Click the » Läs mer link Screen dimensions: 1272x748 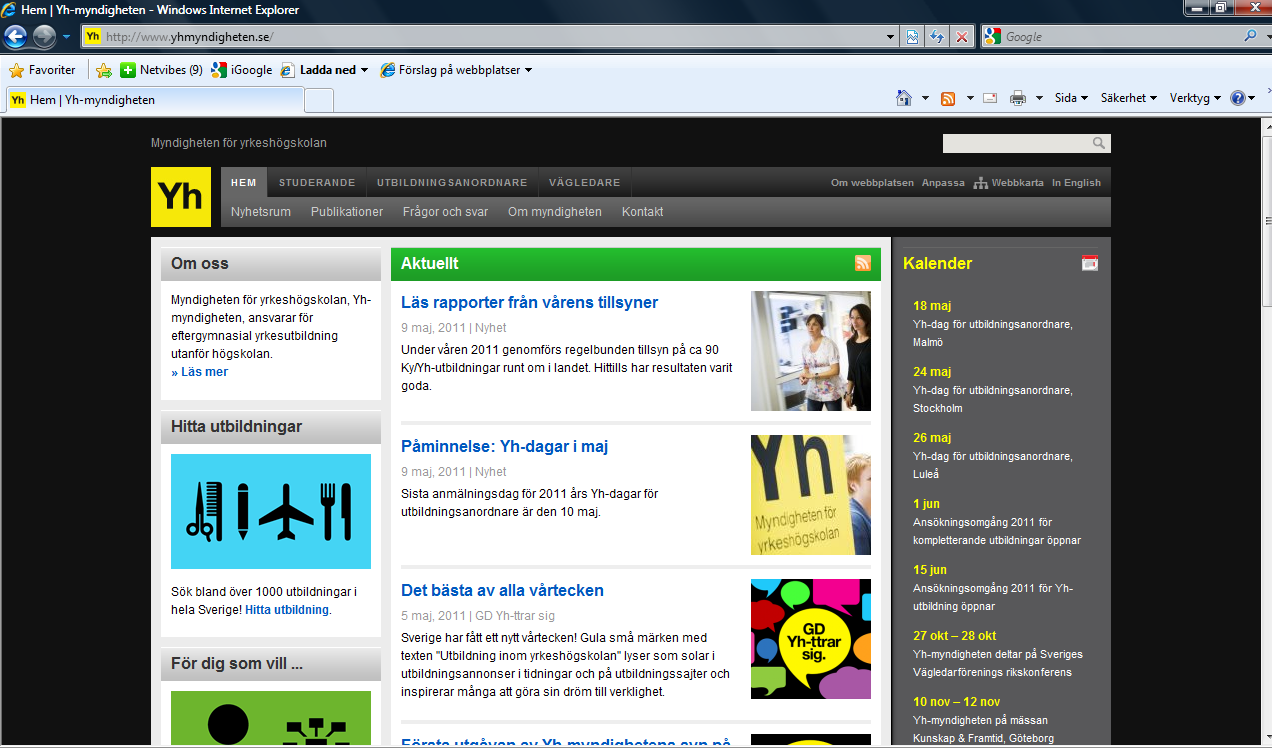[200, 372]
